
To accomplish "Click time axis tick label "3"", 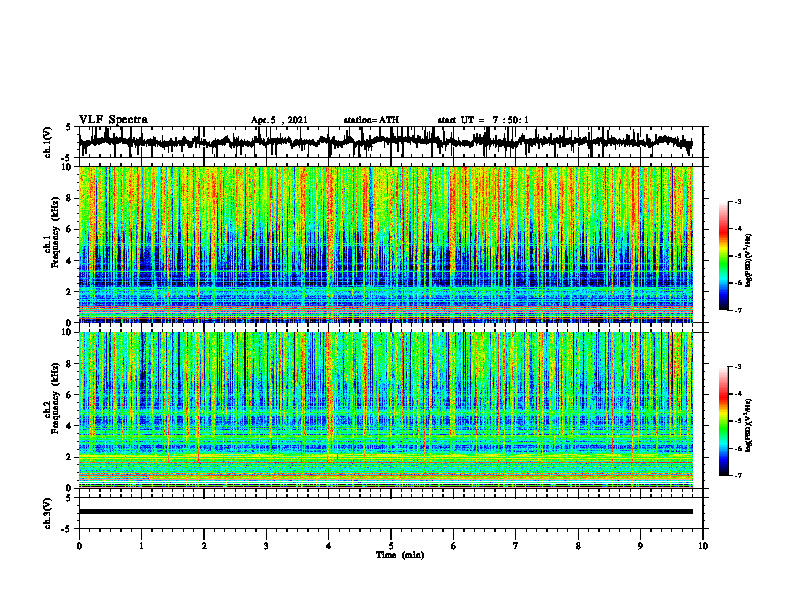I will click(x=266, y=546).
